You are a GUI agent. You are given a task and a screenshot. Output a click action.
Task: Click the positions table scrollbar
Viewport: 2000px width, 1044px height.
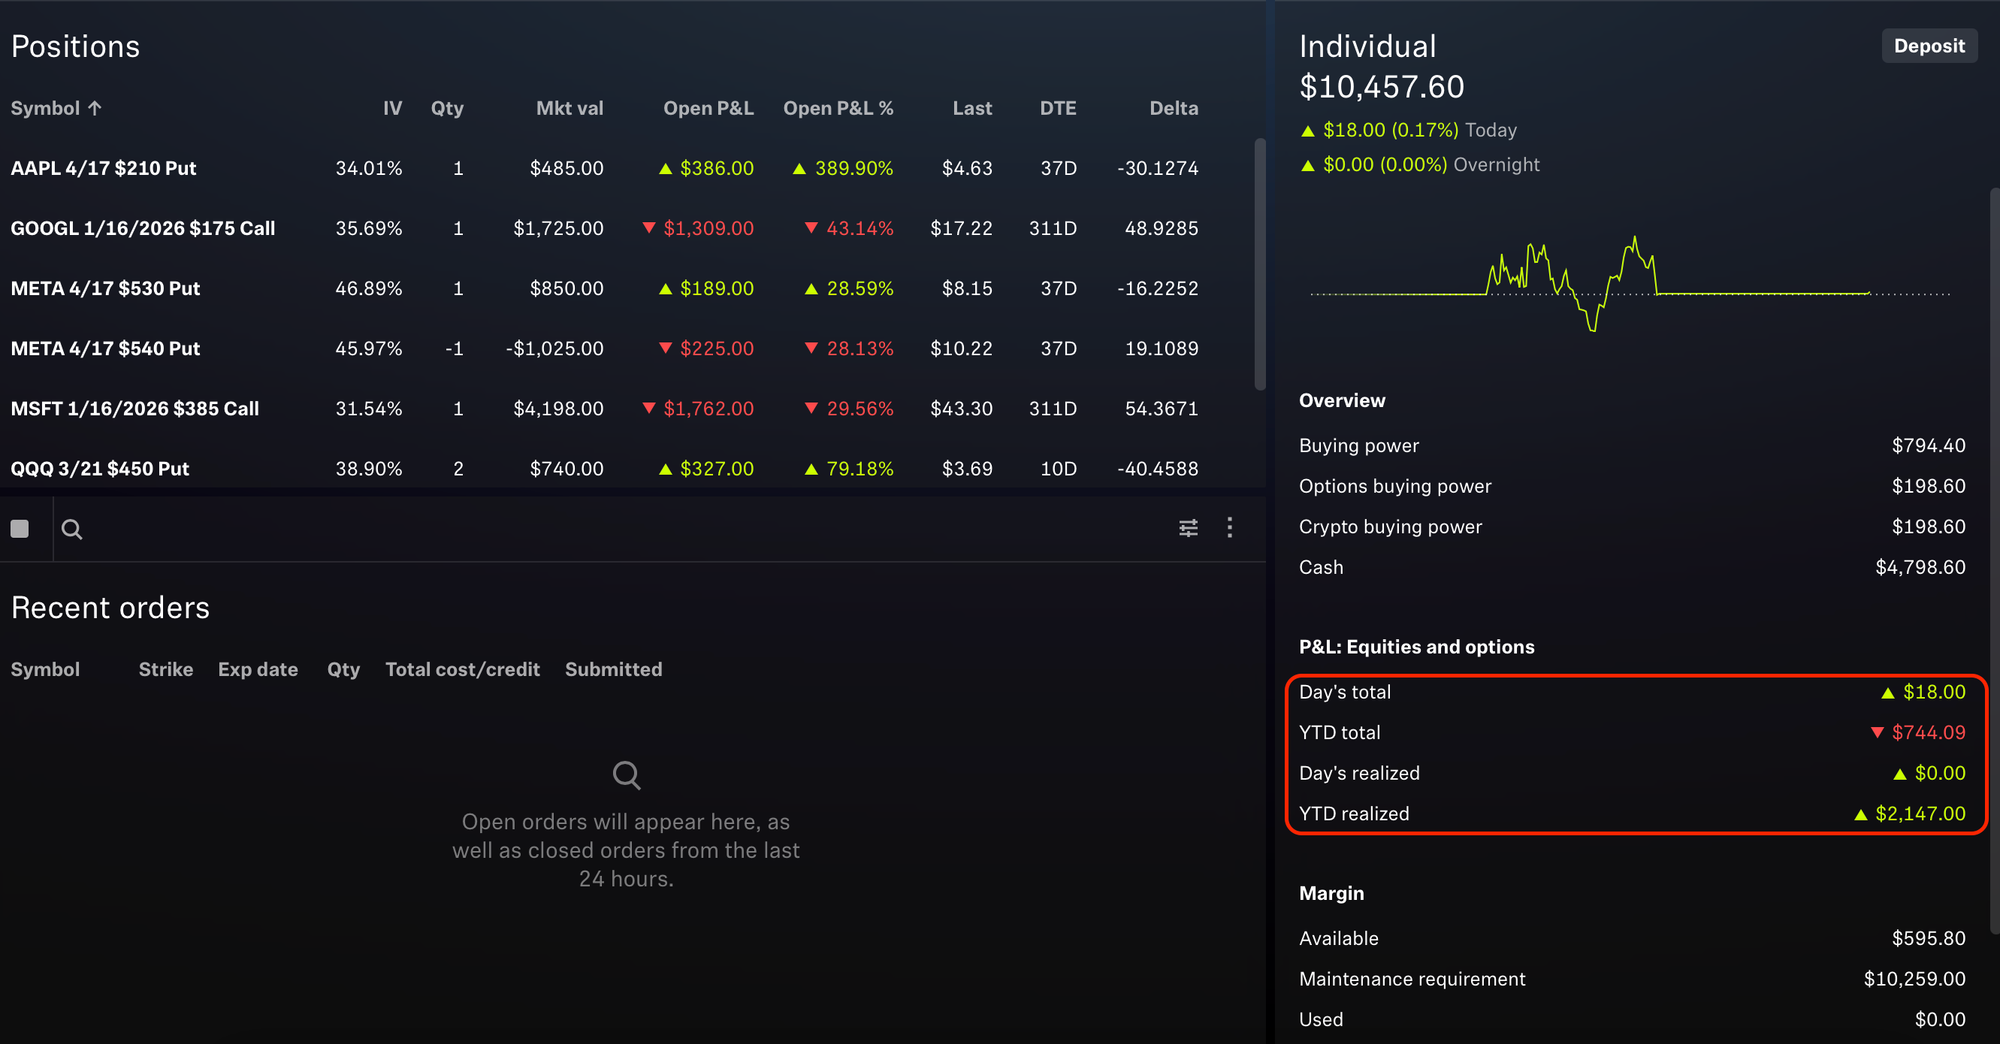pos(1260,264)
